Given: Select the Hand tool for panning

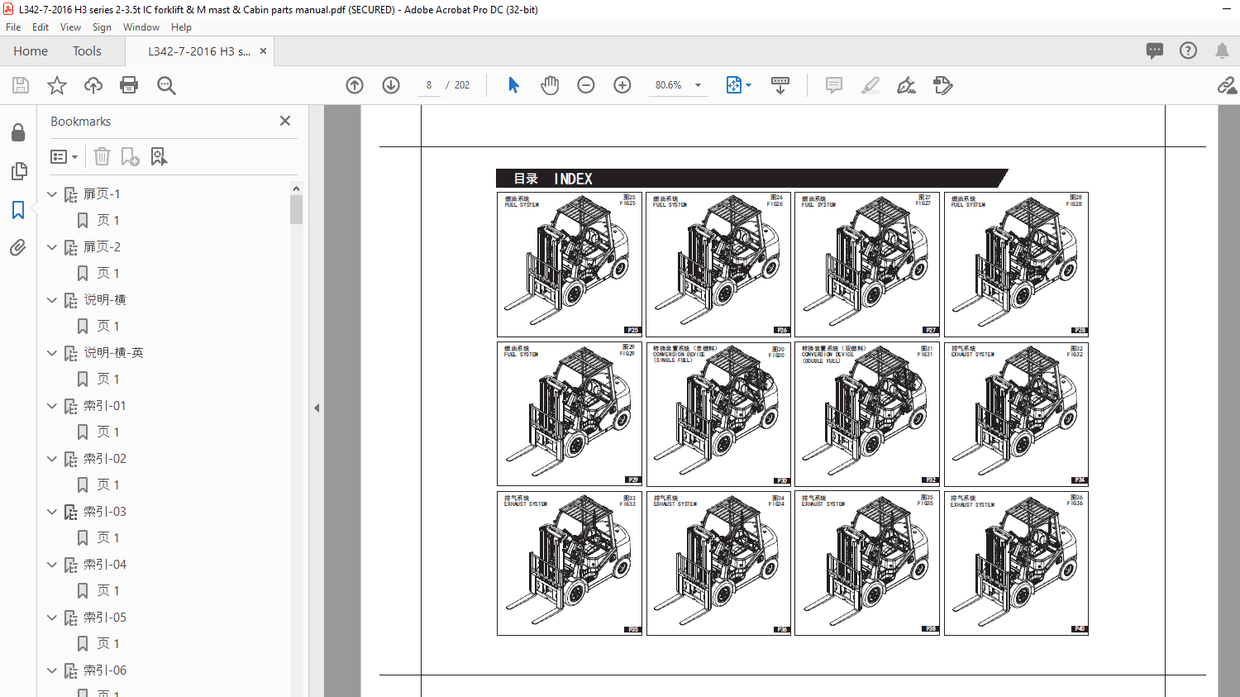Looking at the screenshot, I should 549,85.
